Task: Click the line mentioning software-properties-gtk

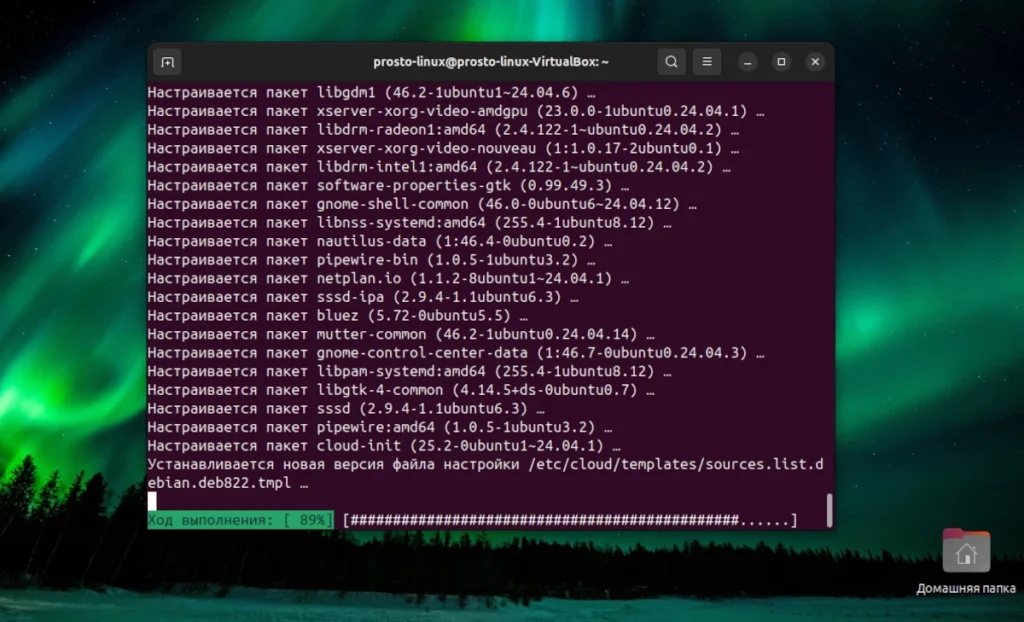Action: (388, 186)
